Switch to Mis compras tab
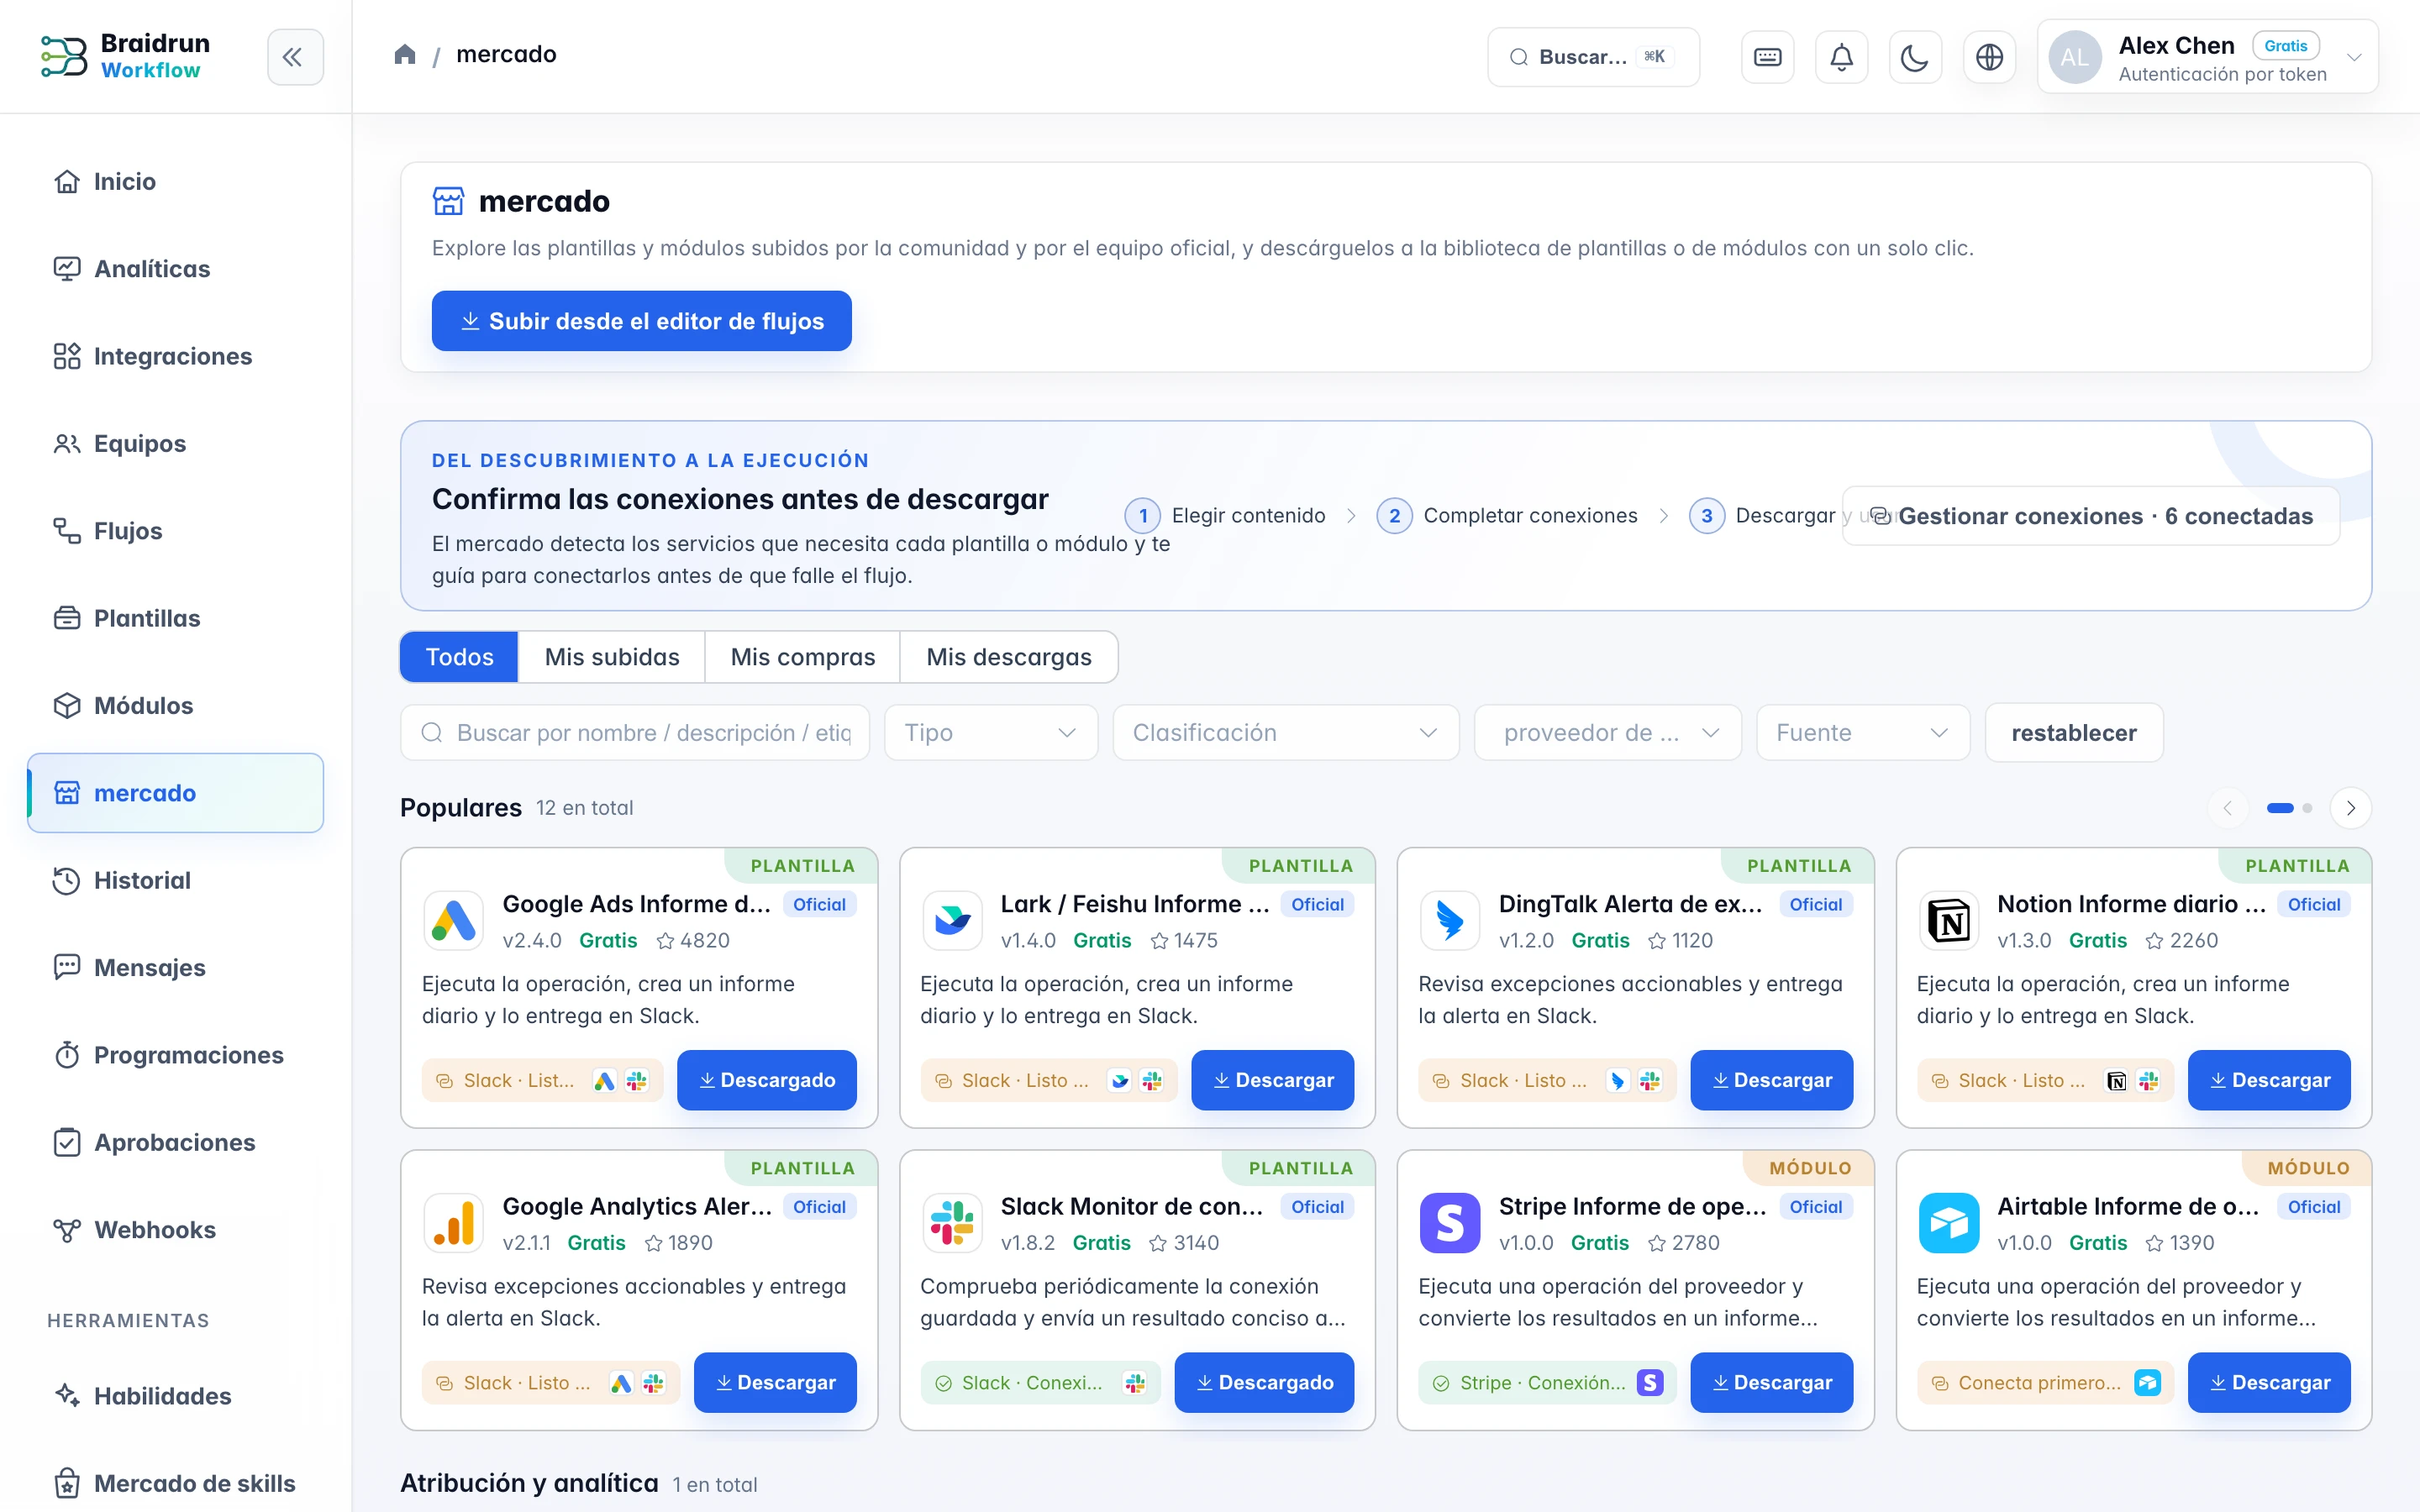The width and height of the screenshot is (2420, 1512). click(x=802, y=657)
